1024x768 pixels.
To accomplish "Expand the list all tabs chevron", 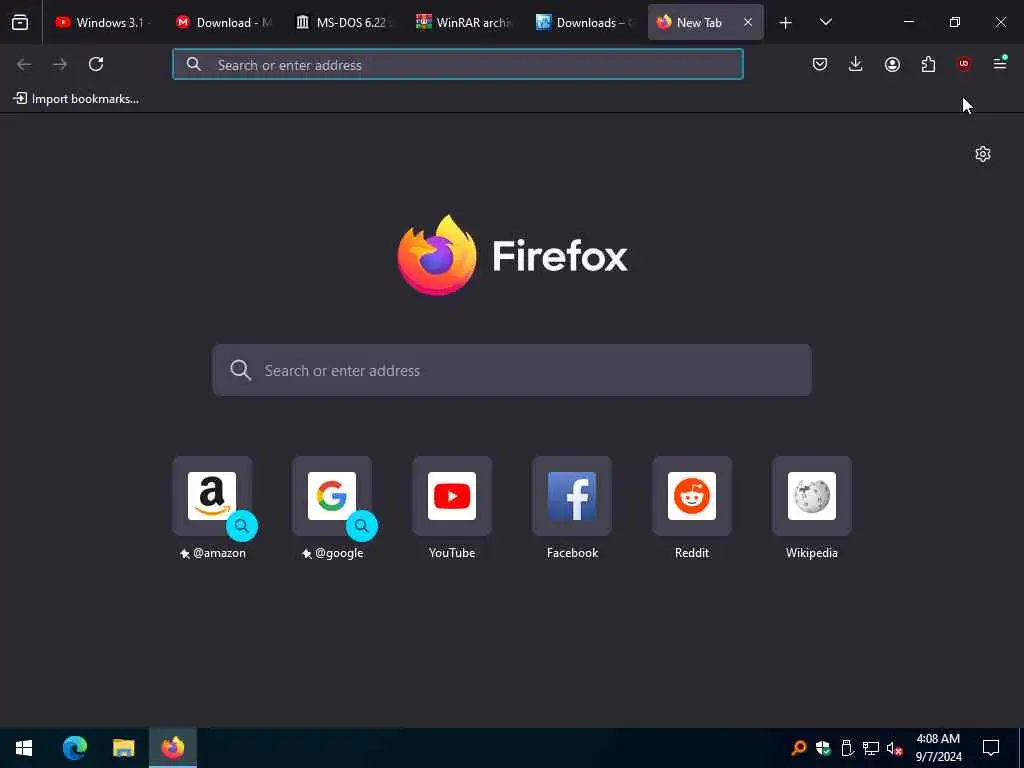I will [x=825, y=22].
